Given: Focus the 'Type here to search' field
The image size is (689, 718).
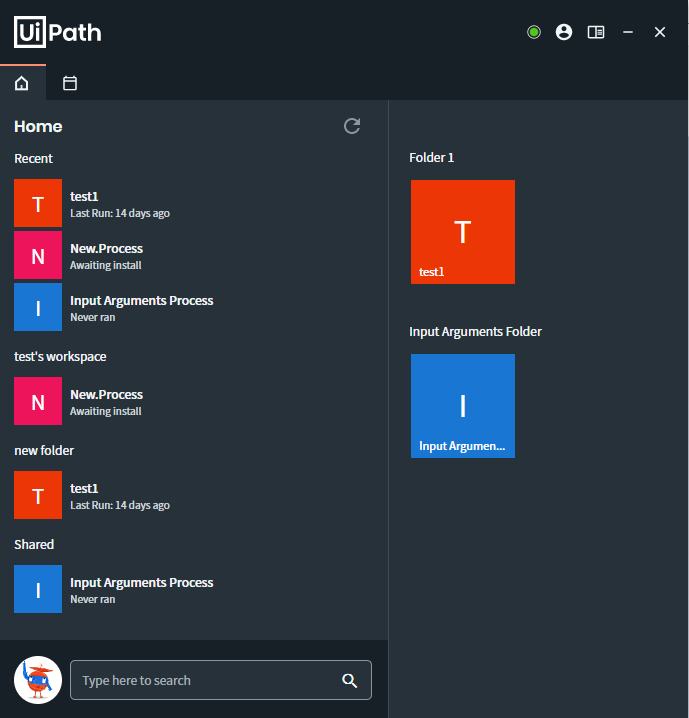Looking at the screenshot, I should [221, 680].
